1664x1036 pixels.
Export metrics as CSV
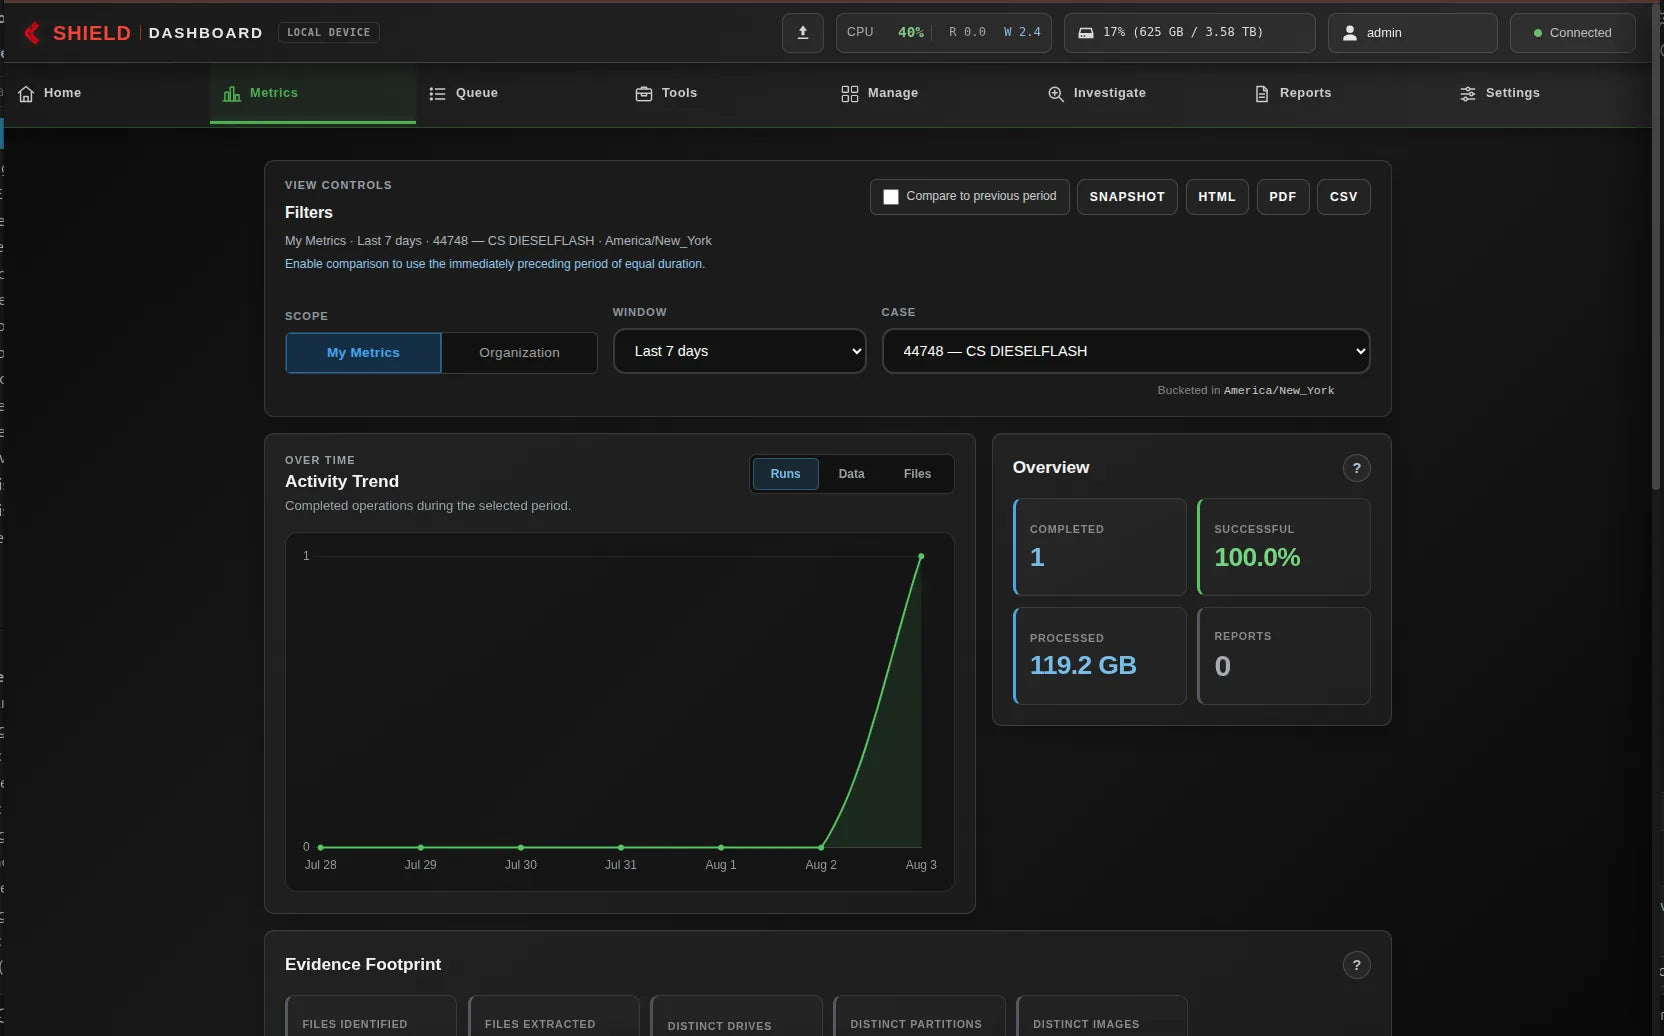(x=1343, y=197)
